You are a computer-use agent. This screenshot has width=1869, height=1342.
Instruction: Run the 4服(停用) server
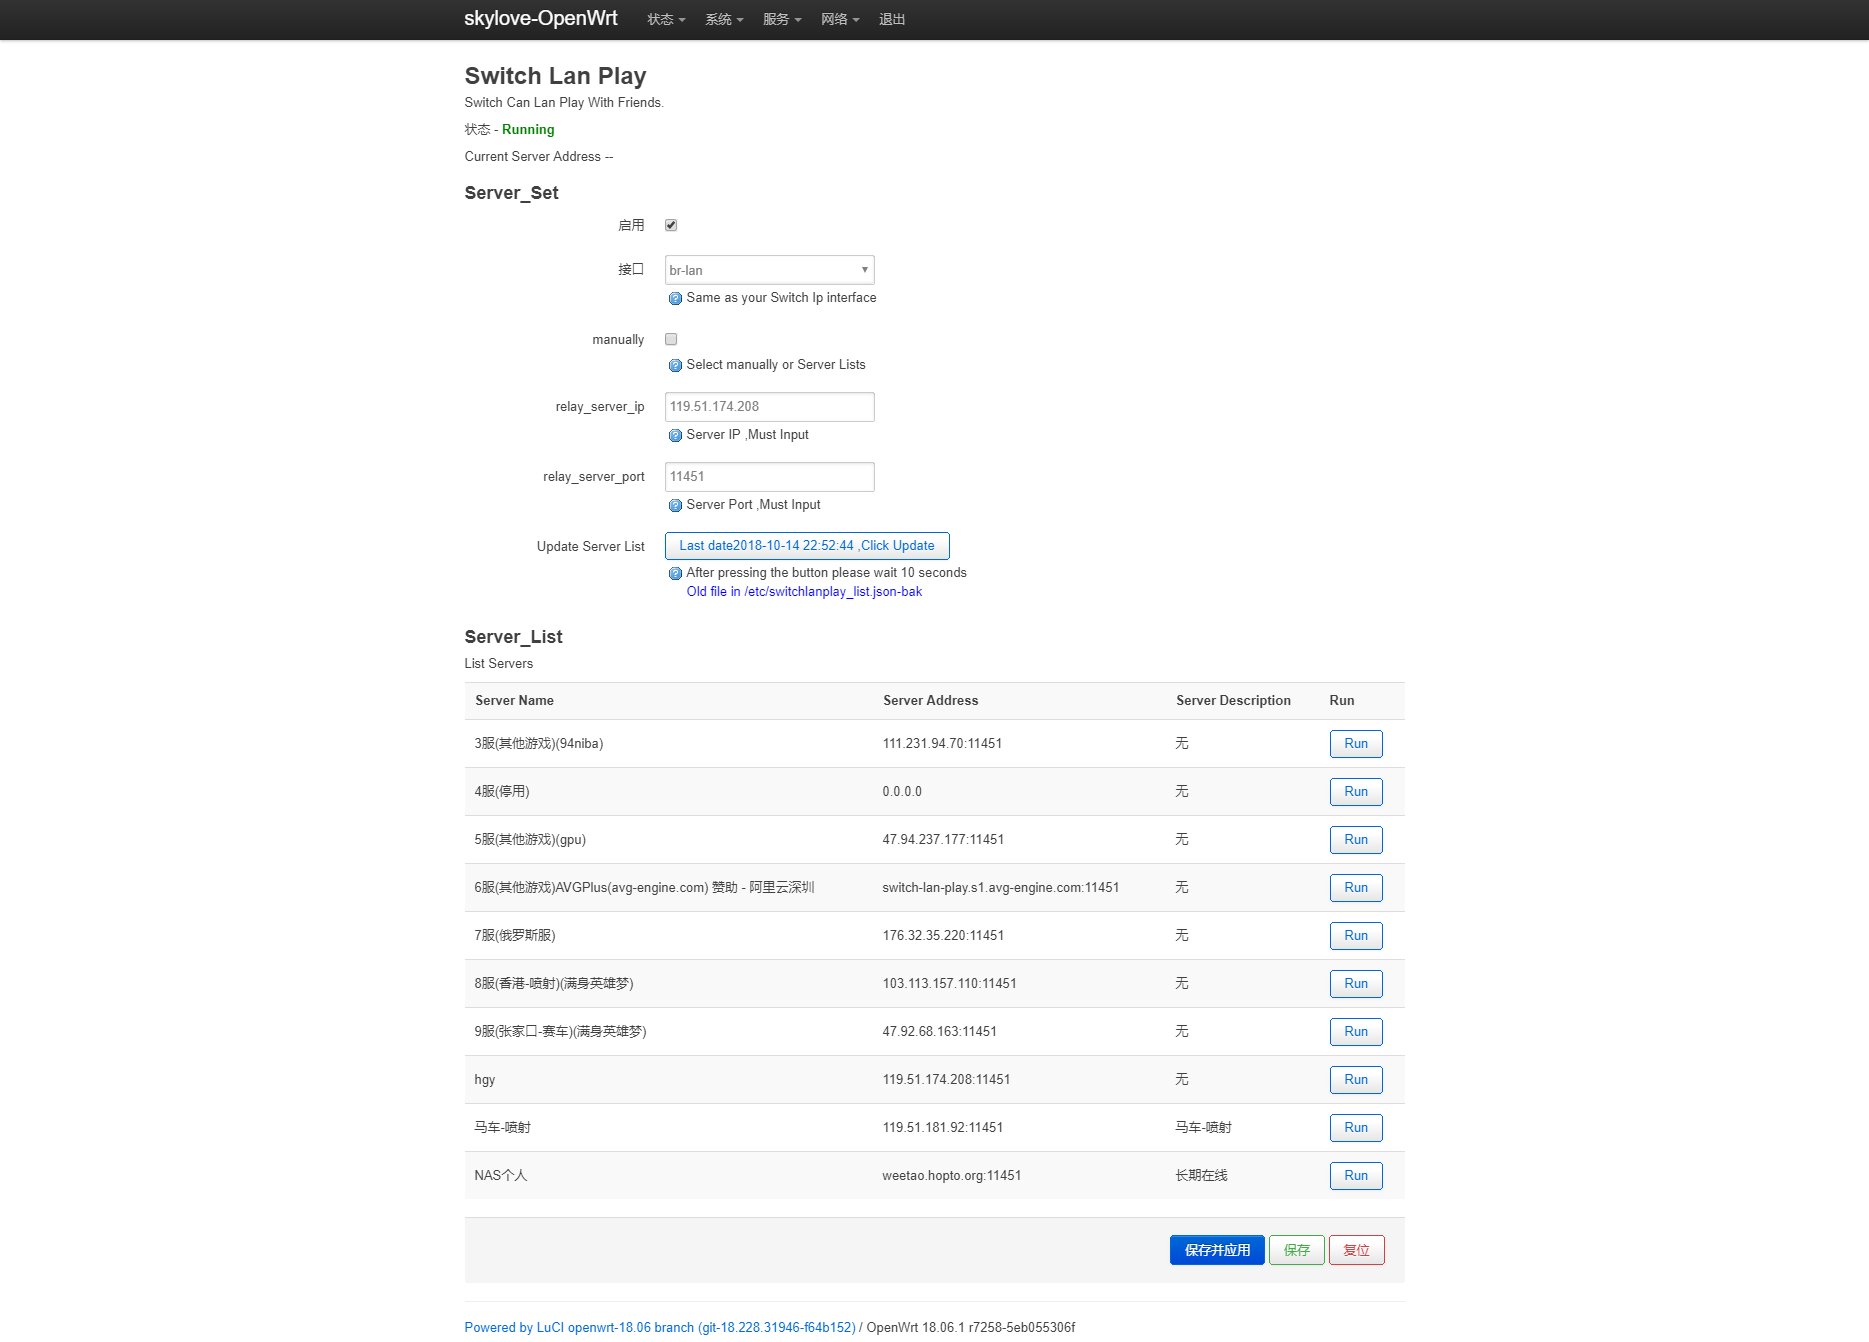point(1356,792)
